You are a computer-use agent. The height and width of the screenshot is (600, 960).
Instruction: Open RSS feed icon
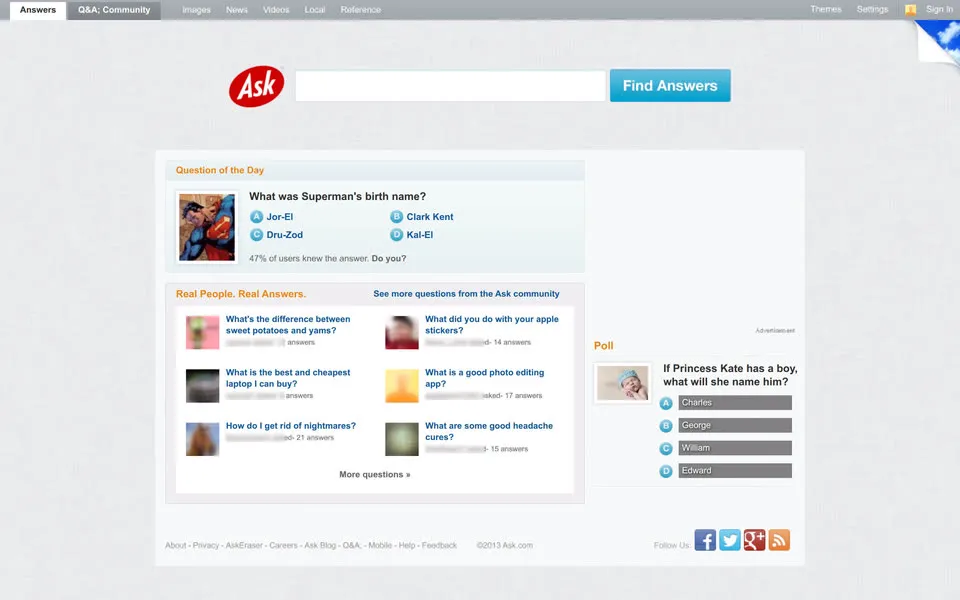point(779,540)
